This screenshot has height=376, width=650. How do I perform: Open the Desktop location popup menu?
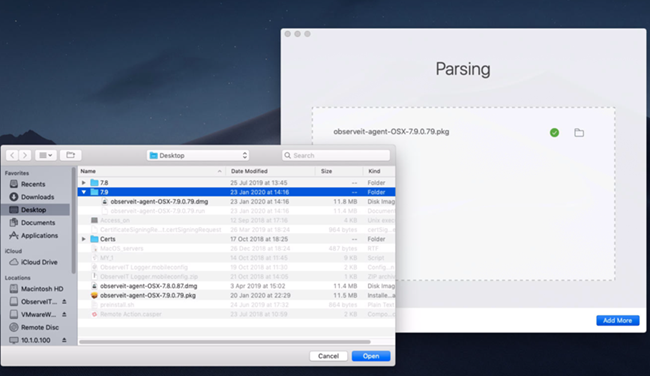[x=198, y=155]
